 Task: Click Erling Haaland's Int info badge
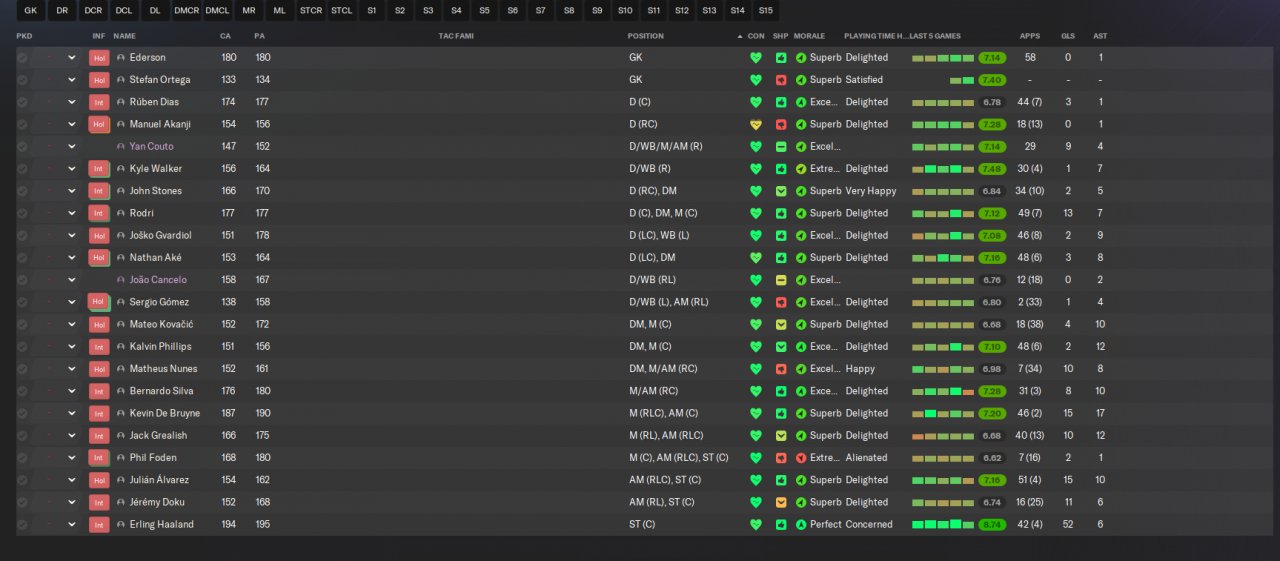pyautogui.click(x=99, y=524)
